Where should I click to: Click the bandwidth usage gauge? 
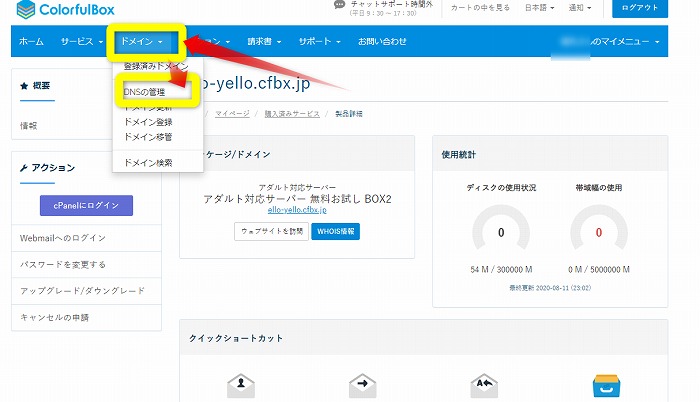[x=599, y=231]
